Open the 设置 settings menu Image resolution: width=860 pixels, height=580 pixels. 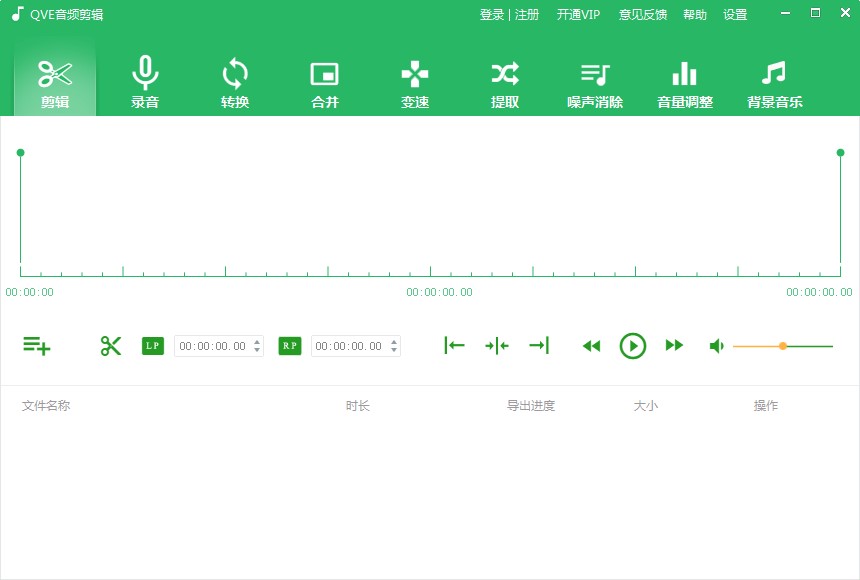735,15
